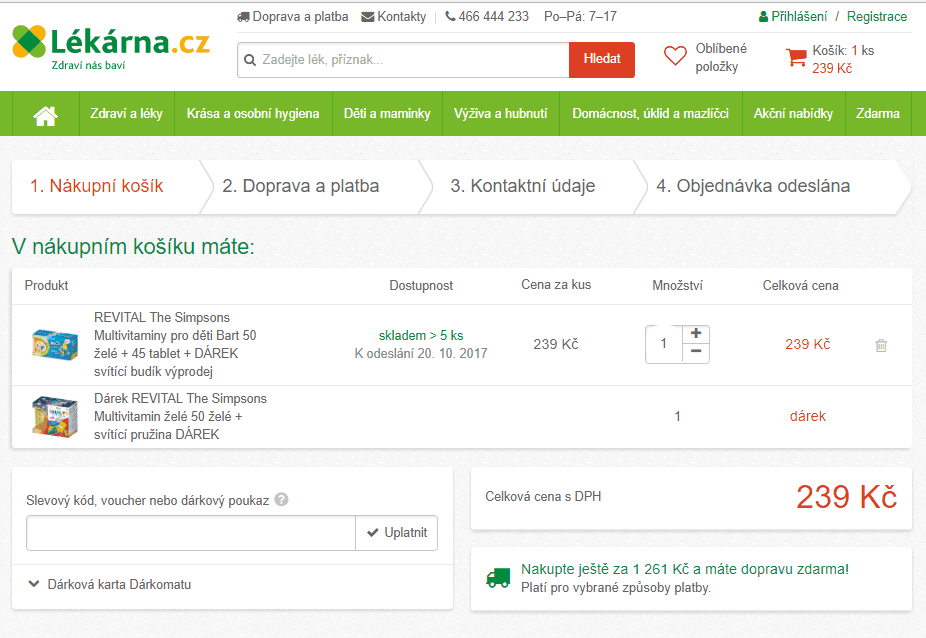Go to step 2. Doprava a platba

tap(301, 186)
